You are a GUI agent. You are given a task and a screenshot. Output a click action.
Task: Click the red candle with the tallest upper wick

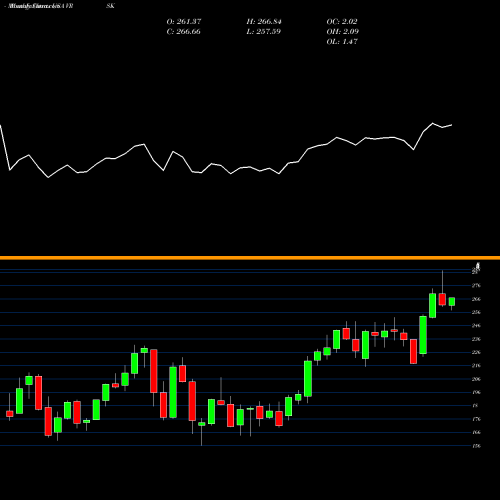tap(442, 299)
